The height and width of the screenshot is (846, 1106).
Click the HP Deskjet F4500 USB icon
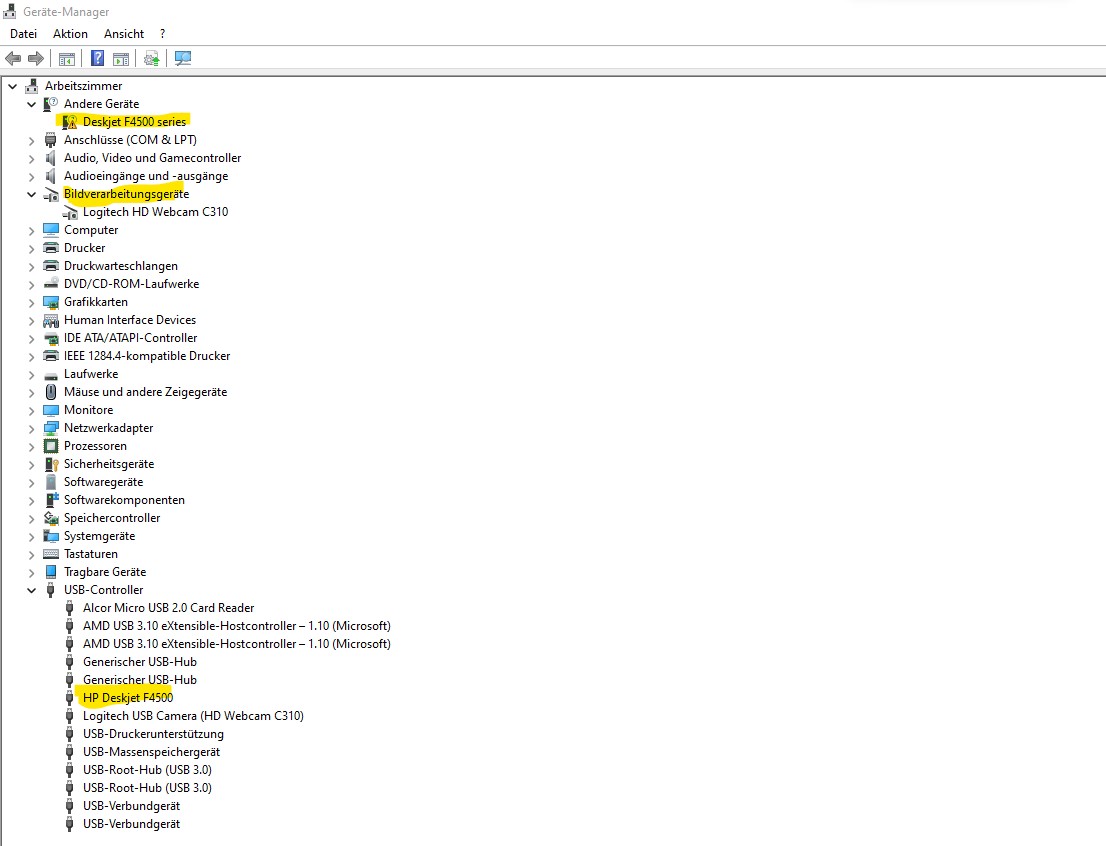coord(69,698)
